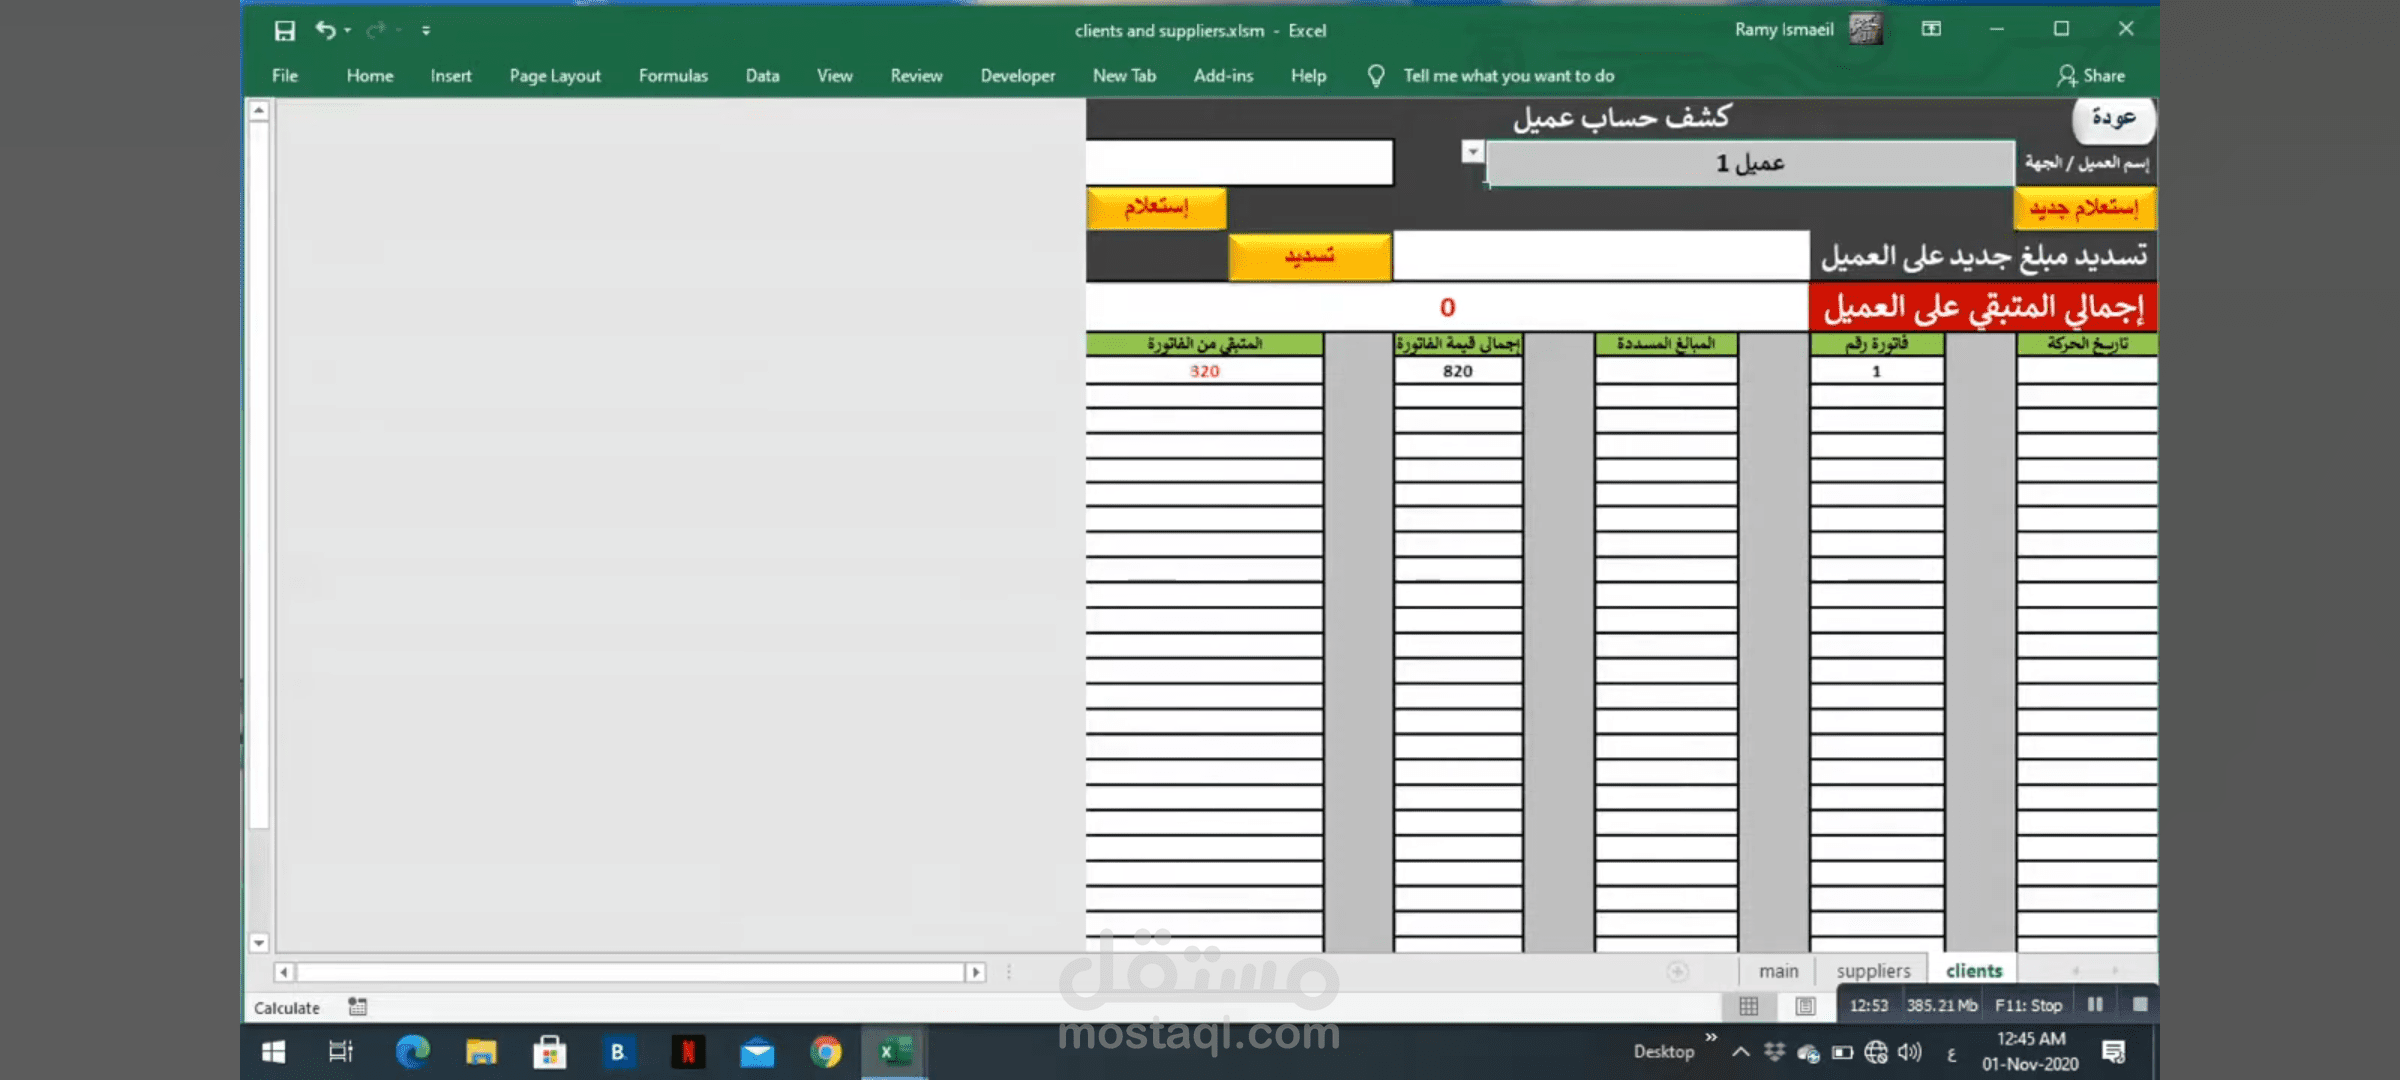Go to Page Layout tab
Image resolution: width=2400 pixels, height=1080 pixels.
pyautogui.click(x=555, y=76)
